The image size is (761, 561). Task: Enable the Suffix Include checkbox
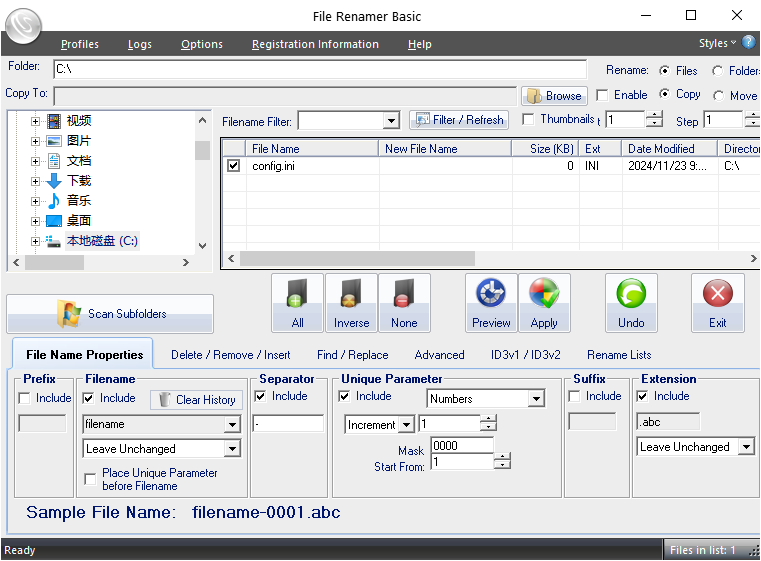click(574, 396)
